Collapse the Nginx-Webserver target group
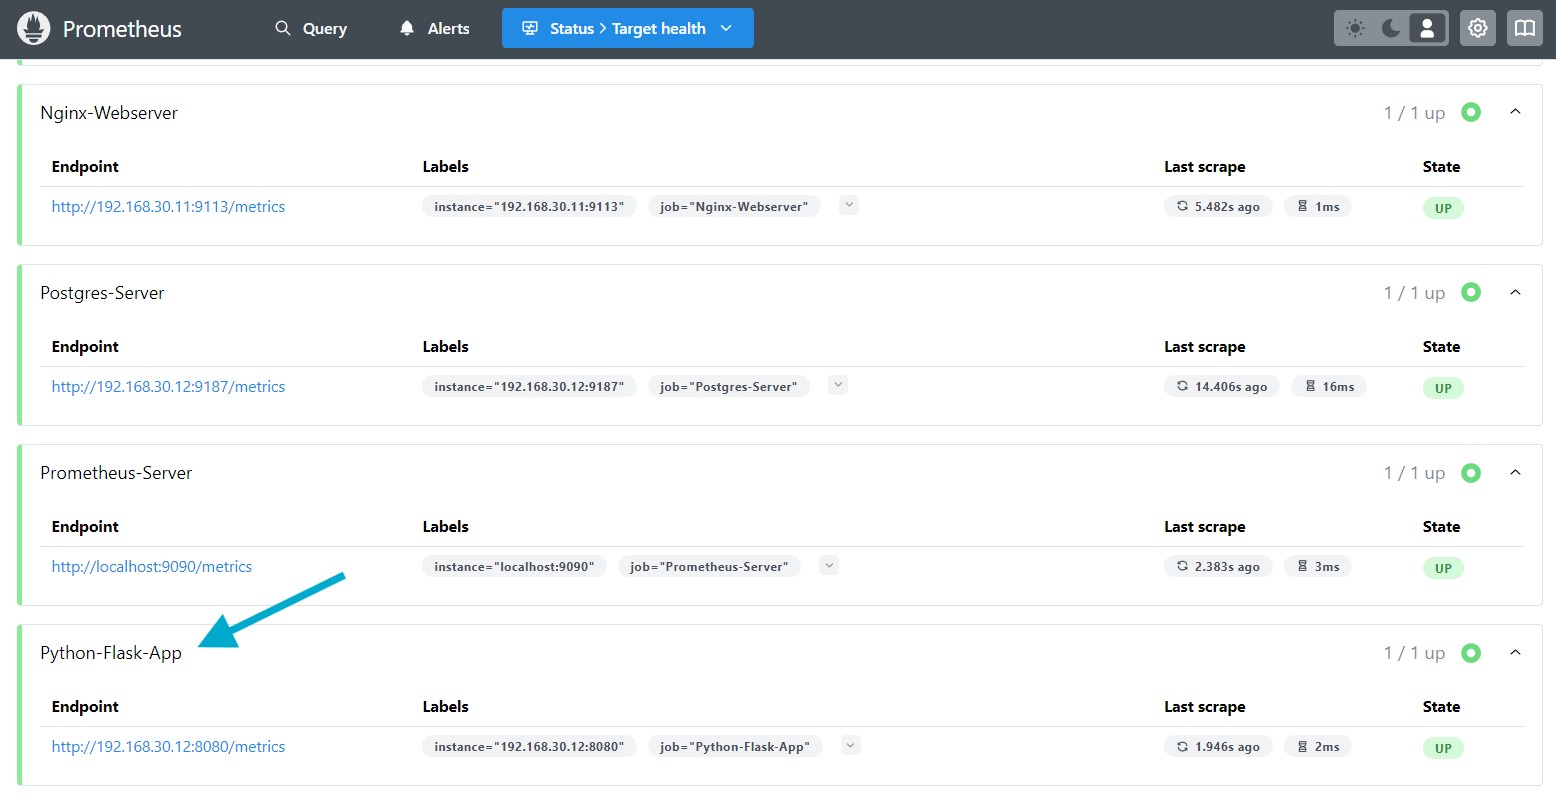1556x797 pixels. tap(1515, 112)
